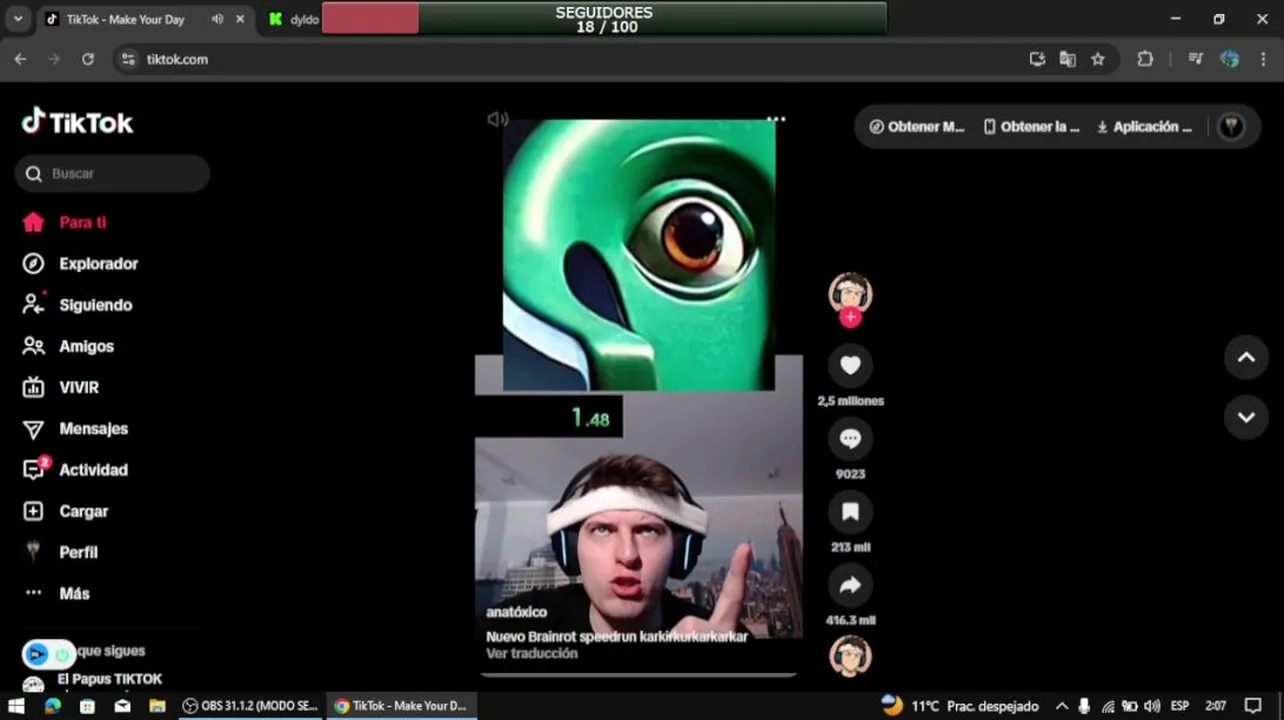Viewport: 1284px width, 720px height.
Task: Open the Windows notification center icon
Action: 1253,706
